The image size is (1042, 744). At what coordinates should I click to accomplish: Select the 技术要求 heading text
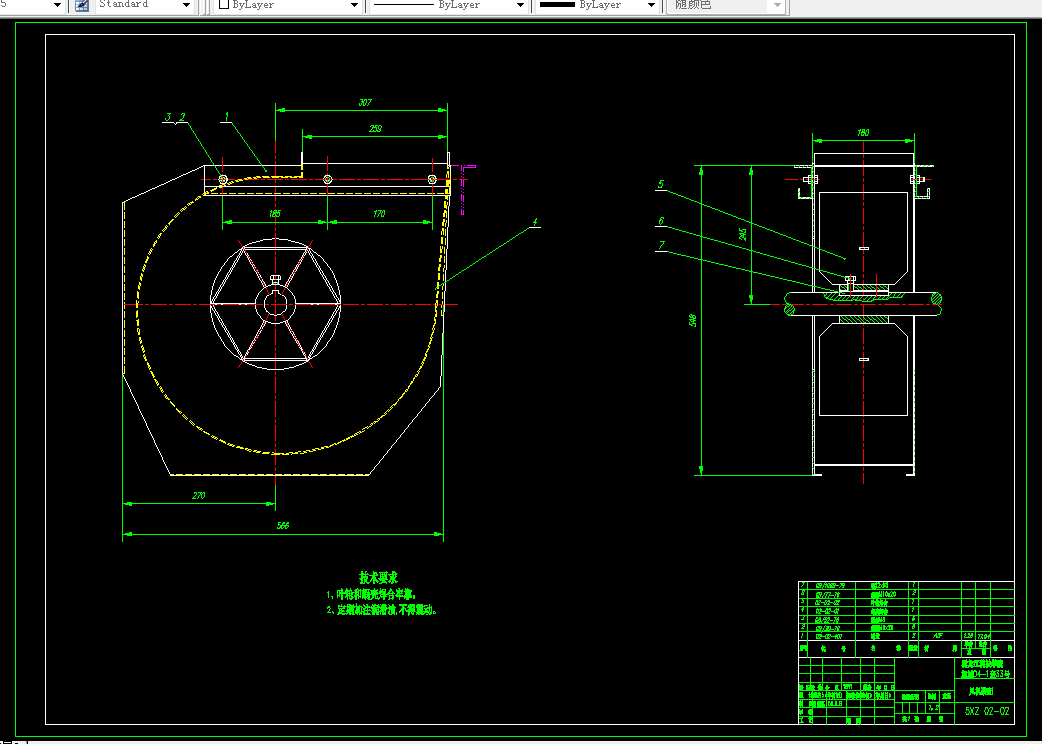click(x=379, y=578)
